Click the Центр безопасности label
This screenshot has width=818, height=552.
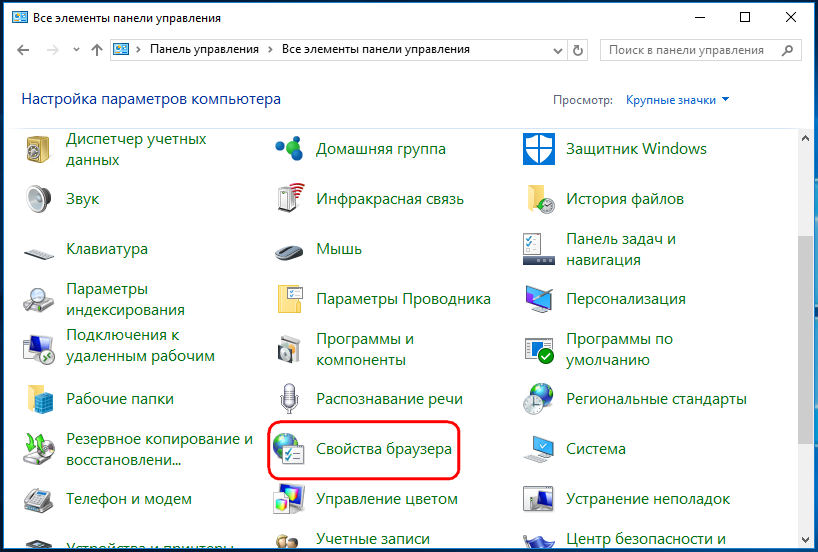pyautogui.click(x=646, y=539)
